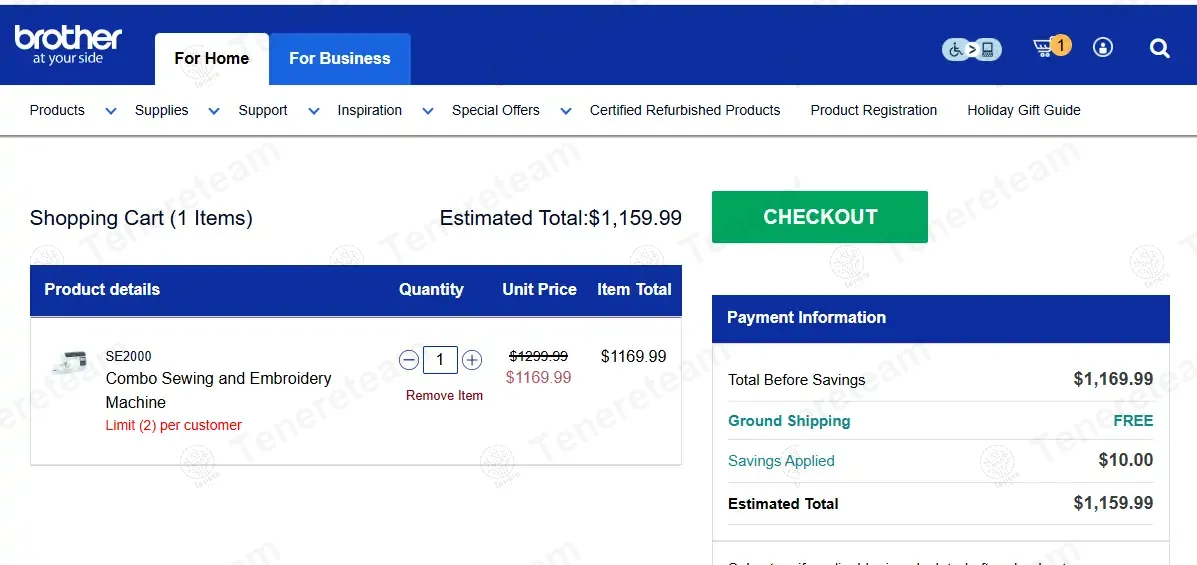The width and height of the screenshot is (1197, 565).
Task: Decrease quantity with minus icon
Action: (x=409, y=360)
